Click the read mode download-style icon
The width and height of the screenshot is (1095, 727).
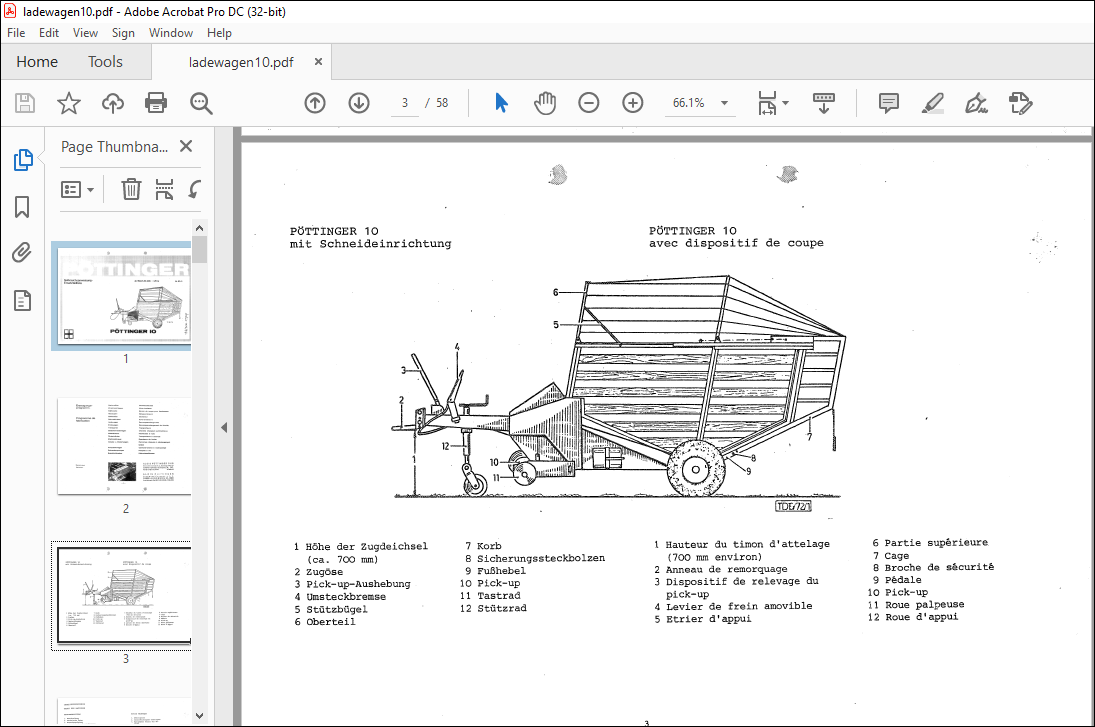coord(824,103)
